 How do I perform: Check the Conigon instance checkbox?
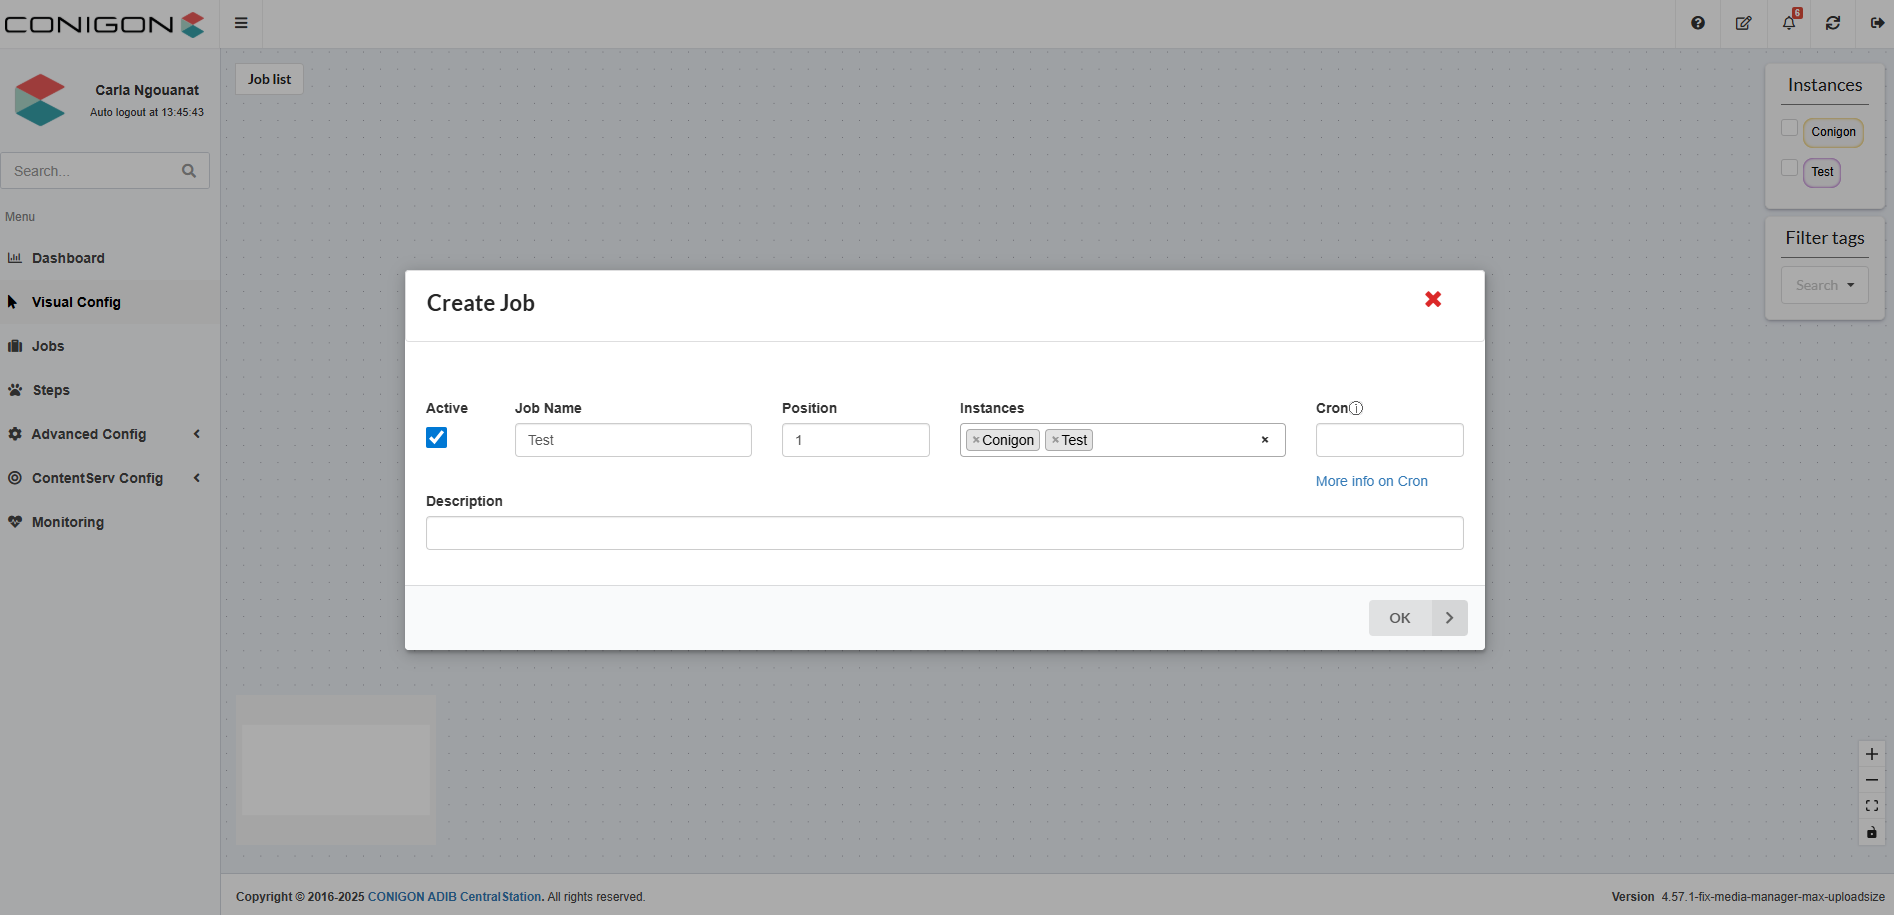tap(1789, 128)
